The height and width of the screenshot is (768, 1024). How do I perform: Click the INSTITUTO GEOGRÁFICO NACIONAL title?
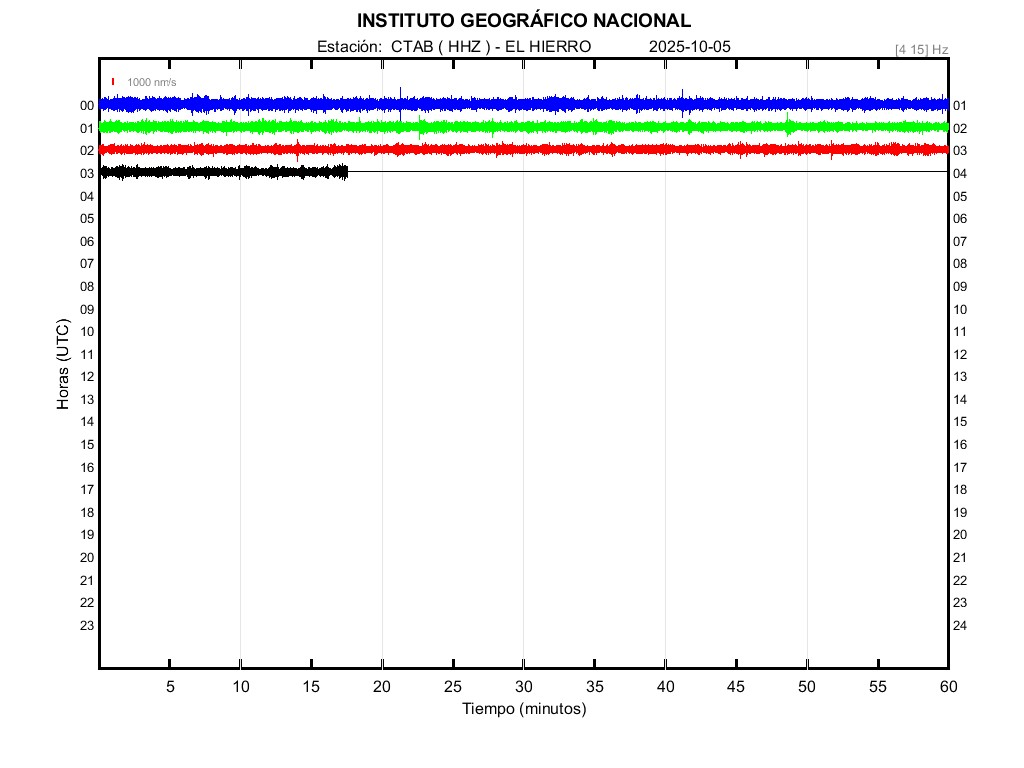(523, 21)
